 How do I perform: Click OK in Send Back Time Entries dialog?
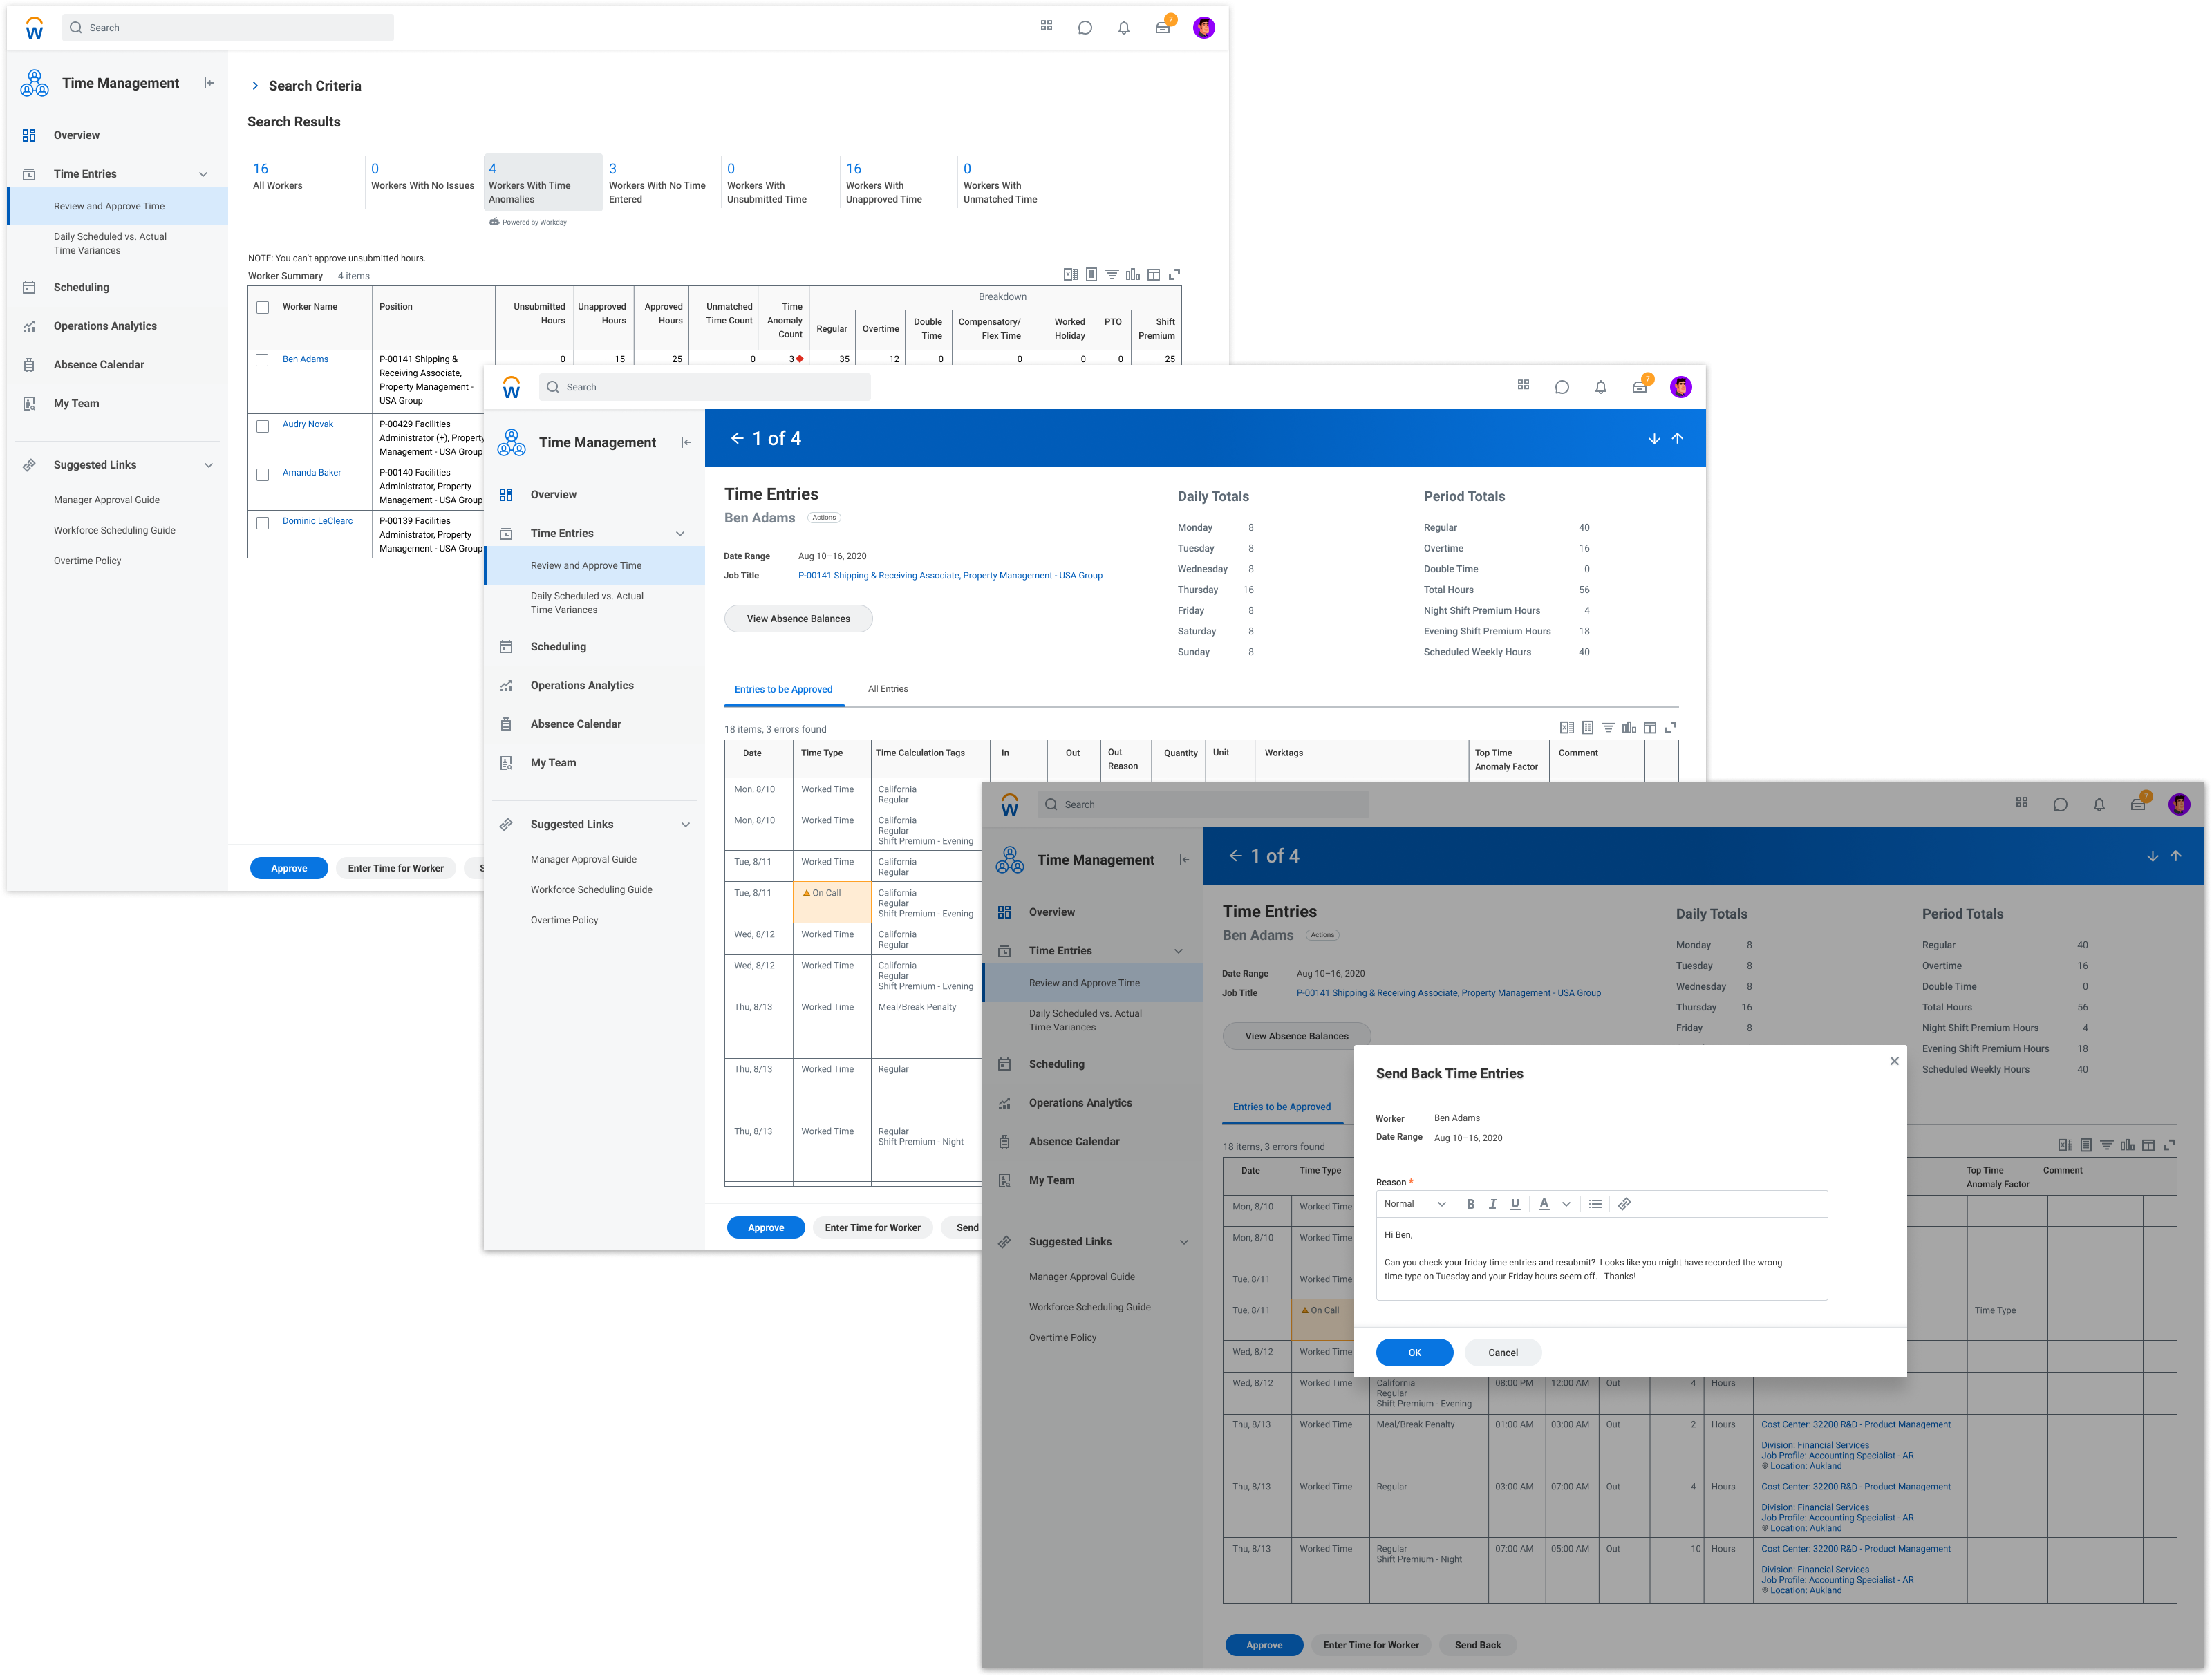(1414, 1352)
